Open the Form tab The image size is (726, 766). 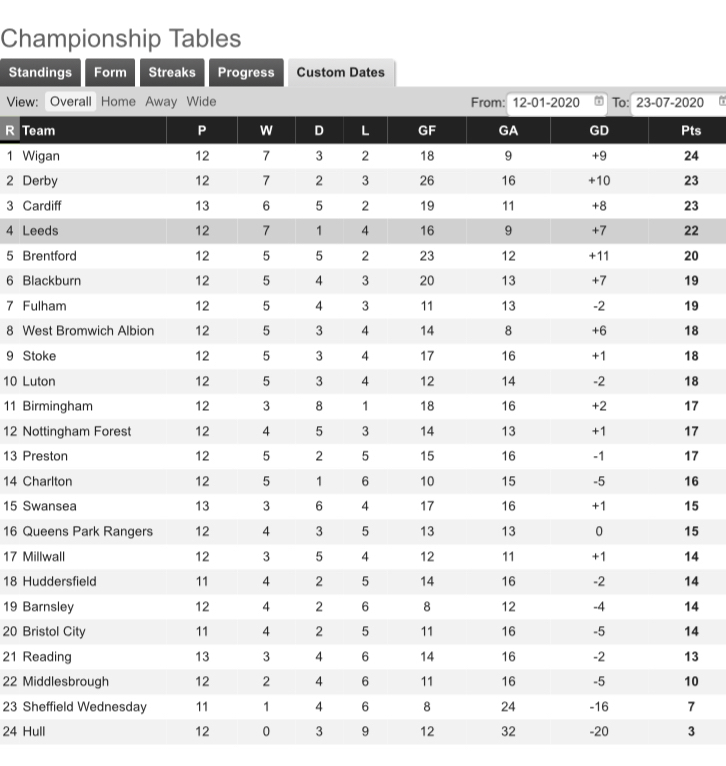point(110,72)
